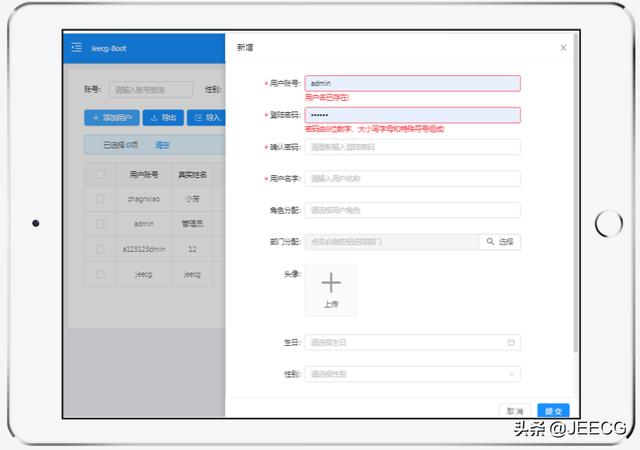Click the 用户账号 field containing admin

tap(412, 83)
